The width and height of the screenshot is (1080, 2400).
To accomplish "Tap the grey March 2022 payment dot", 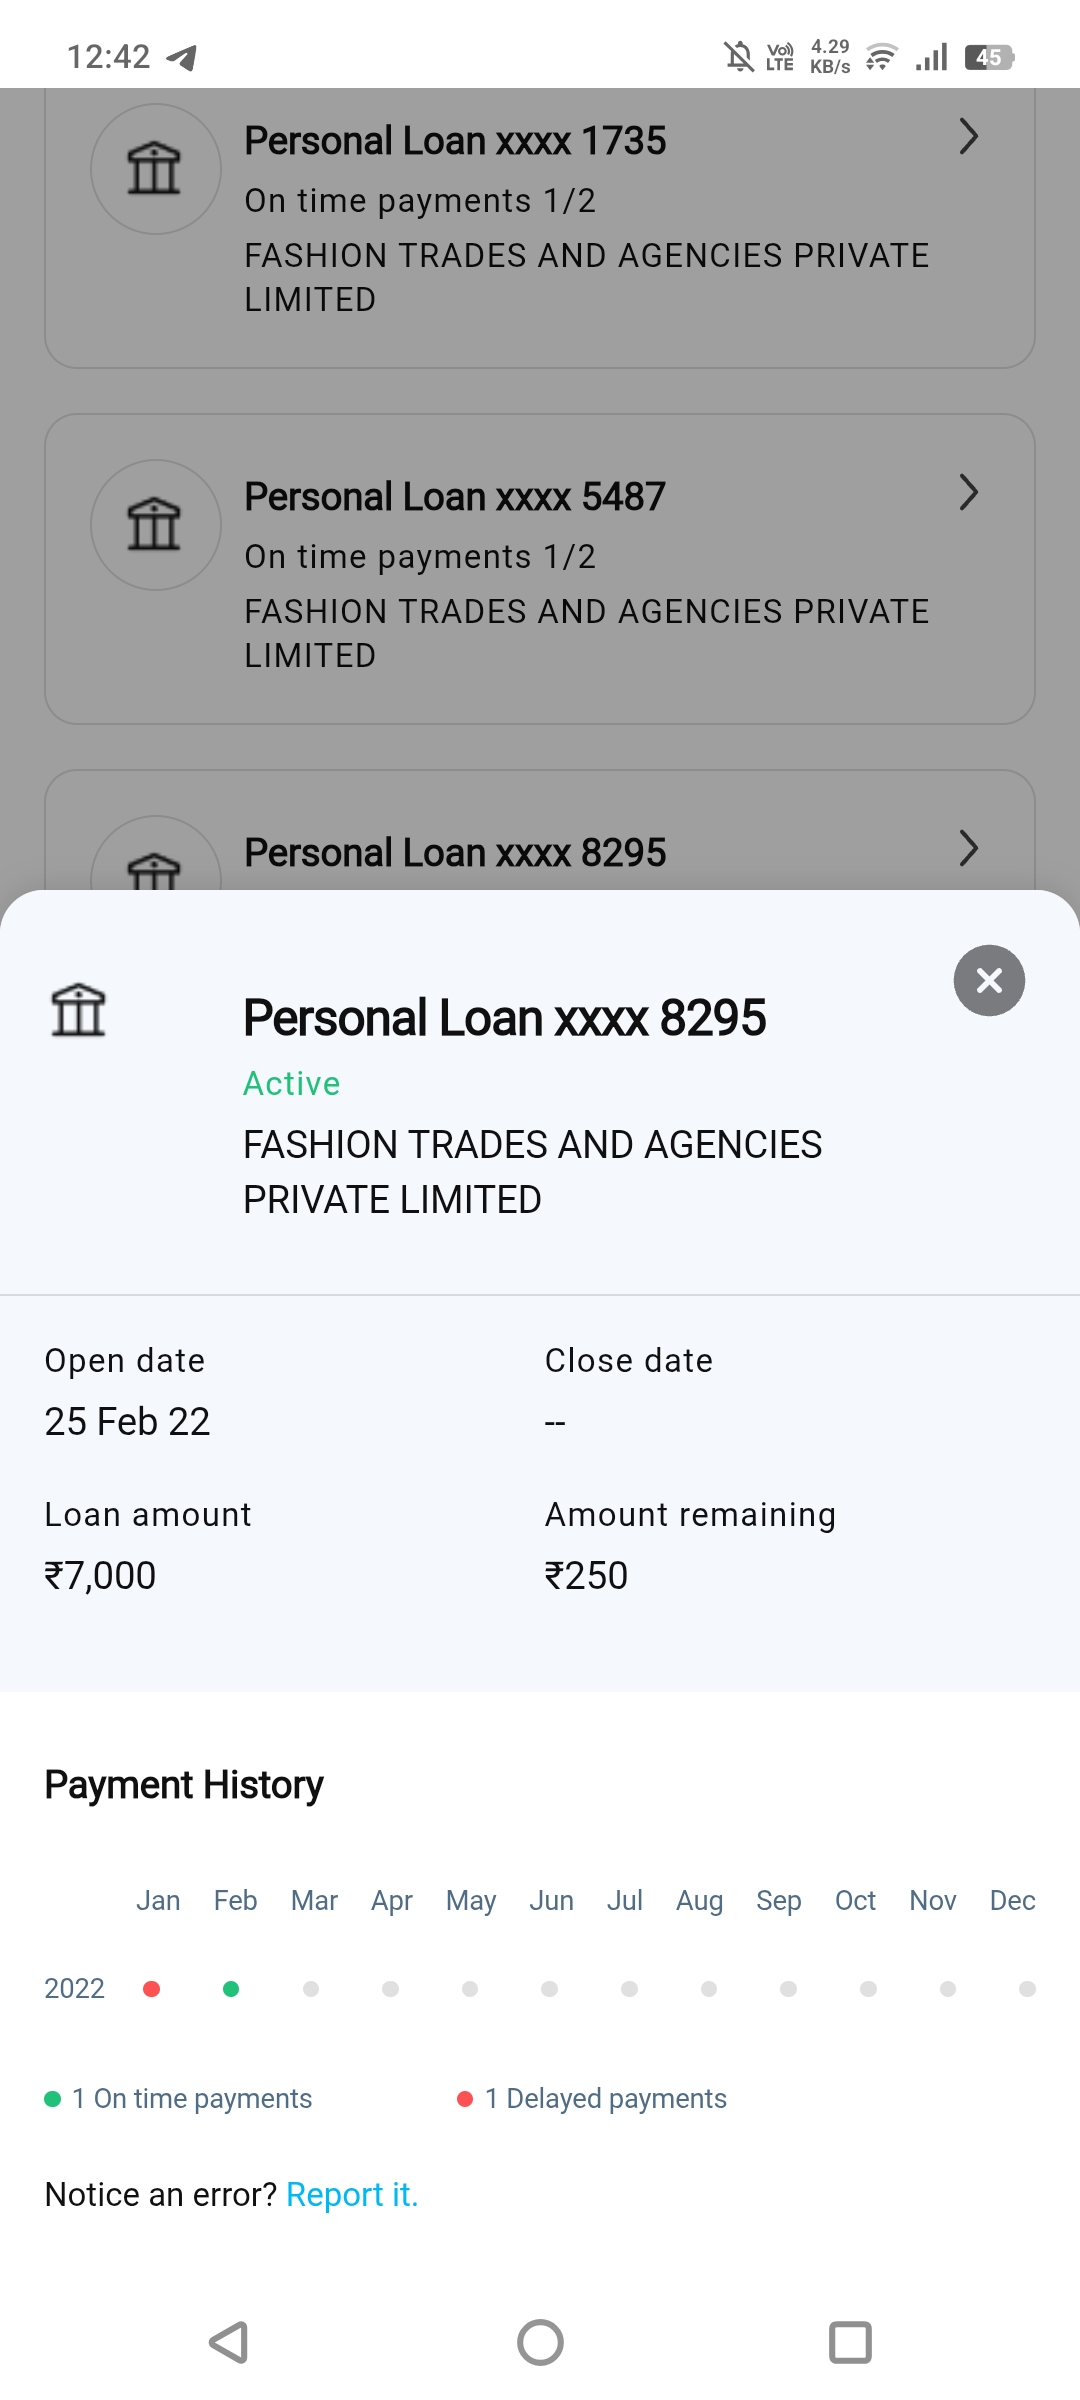I will pos(311,1989).
